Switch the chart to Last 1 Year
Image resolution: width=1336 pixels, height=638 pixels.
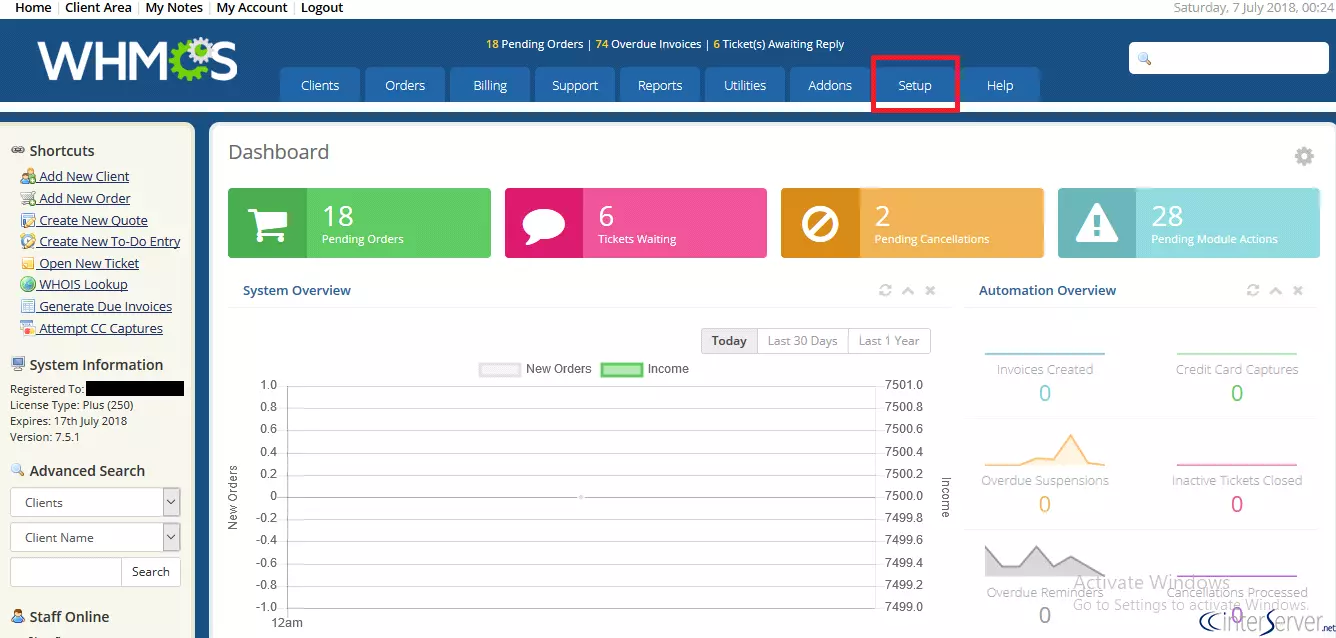coord(888,340)
